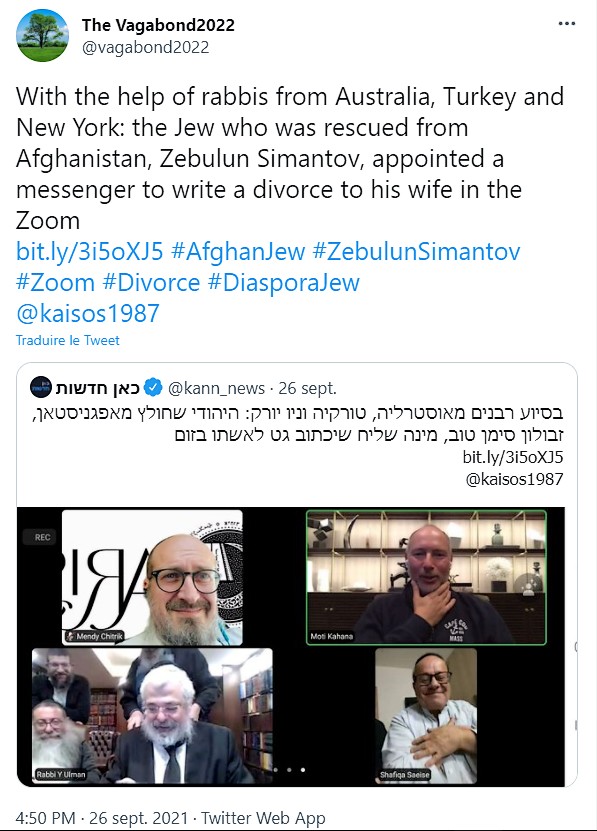The width and height of the screenshot is (597, 831).
Task: Click The Vagabond2022 tree profile avatar
Action: click(42, 36)
